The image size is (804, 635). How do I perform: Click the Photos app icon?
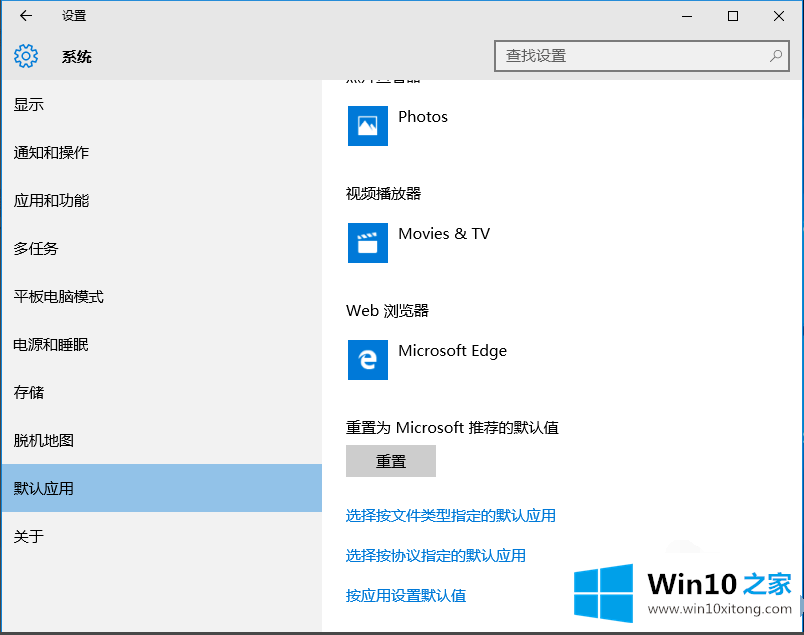[368, 126]
